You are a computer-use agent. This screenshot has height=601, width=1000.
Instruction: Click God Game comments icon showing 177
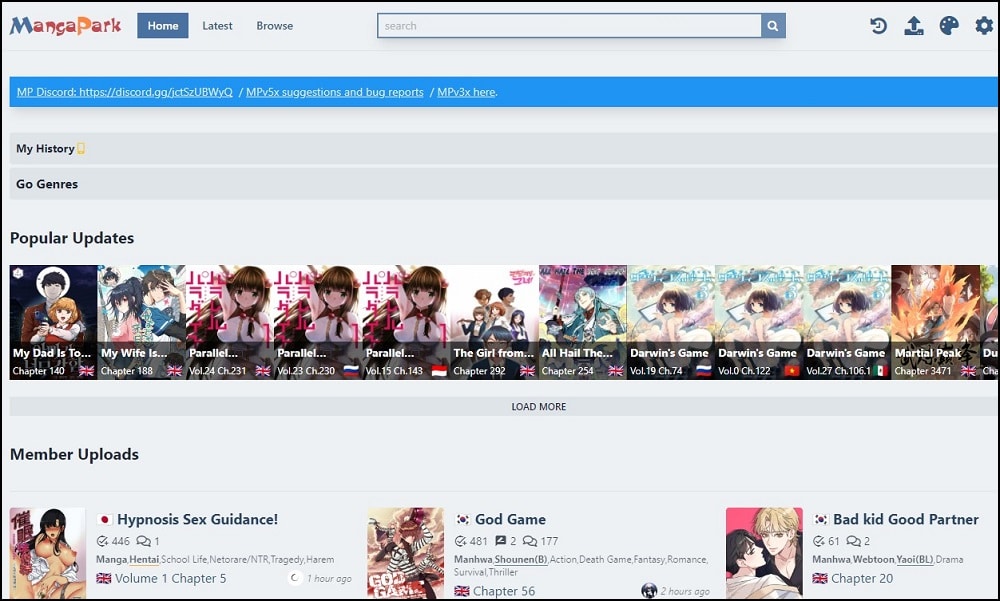click(x=529, y=541)
